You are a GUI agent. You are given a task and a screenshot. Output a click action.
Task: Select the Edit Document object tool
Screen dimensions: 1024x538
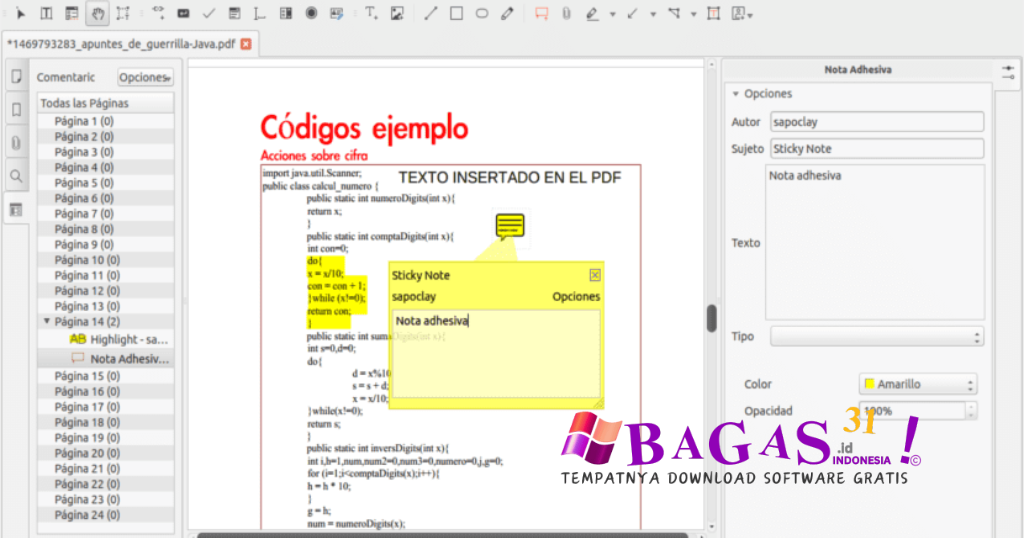coord(123,13)
